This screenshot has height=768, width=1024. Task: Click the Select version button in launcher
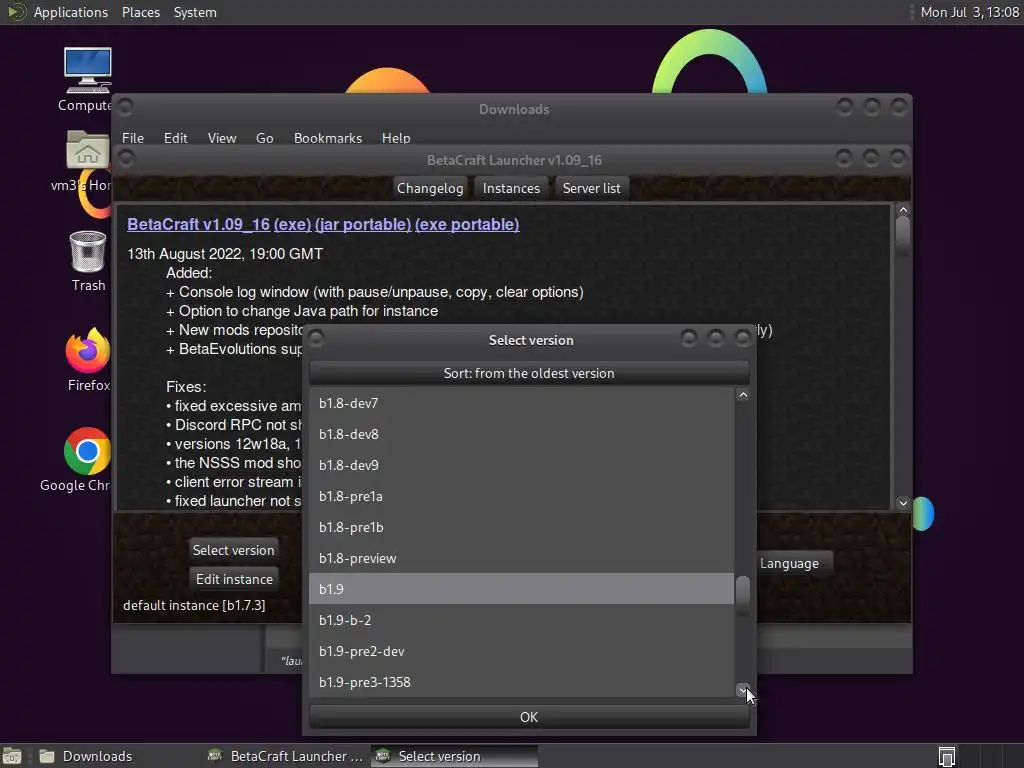click(x=233, y=550)
